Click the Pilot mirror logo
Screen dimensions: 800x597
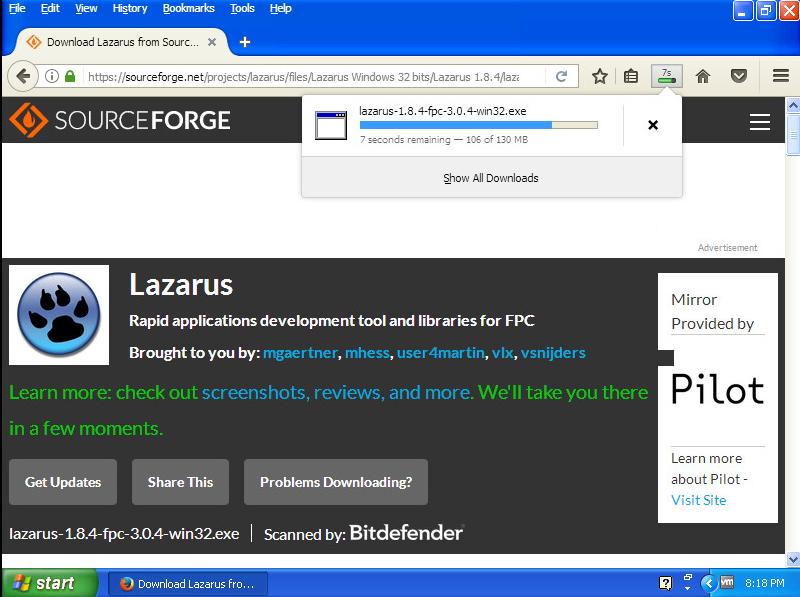[717, 389]
